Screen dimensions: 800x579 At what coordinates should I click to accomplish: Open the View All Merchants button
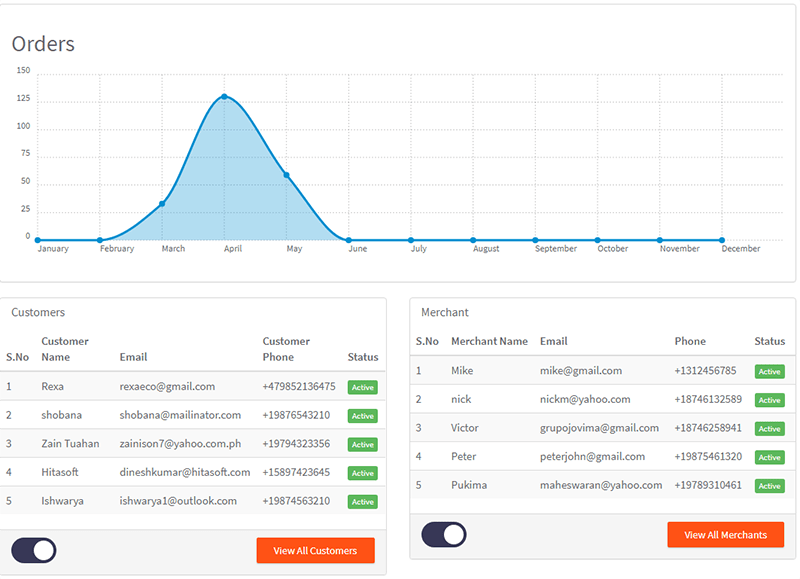pos(726,535)
